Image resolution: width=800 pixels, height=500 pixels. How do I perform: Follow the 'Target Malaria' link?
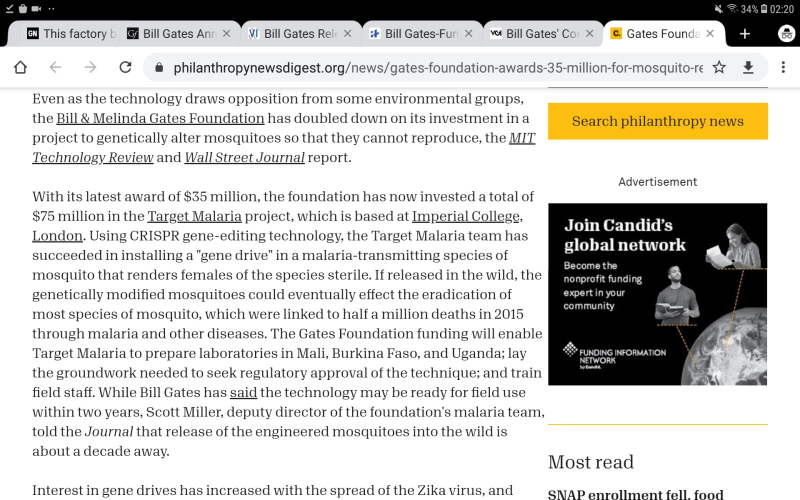click(x=194, y=216)
